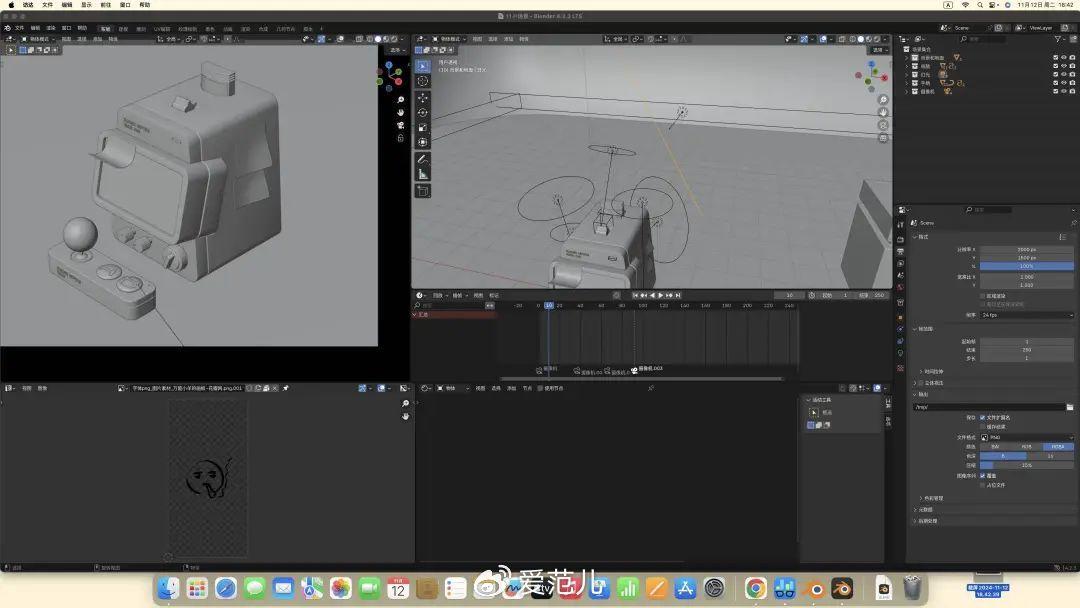Select the Box Select tool
Viewport: 1080px width, 608px height.
[423, 64]
